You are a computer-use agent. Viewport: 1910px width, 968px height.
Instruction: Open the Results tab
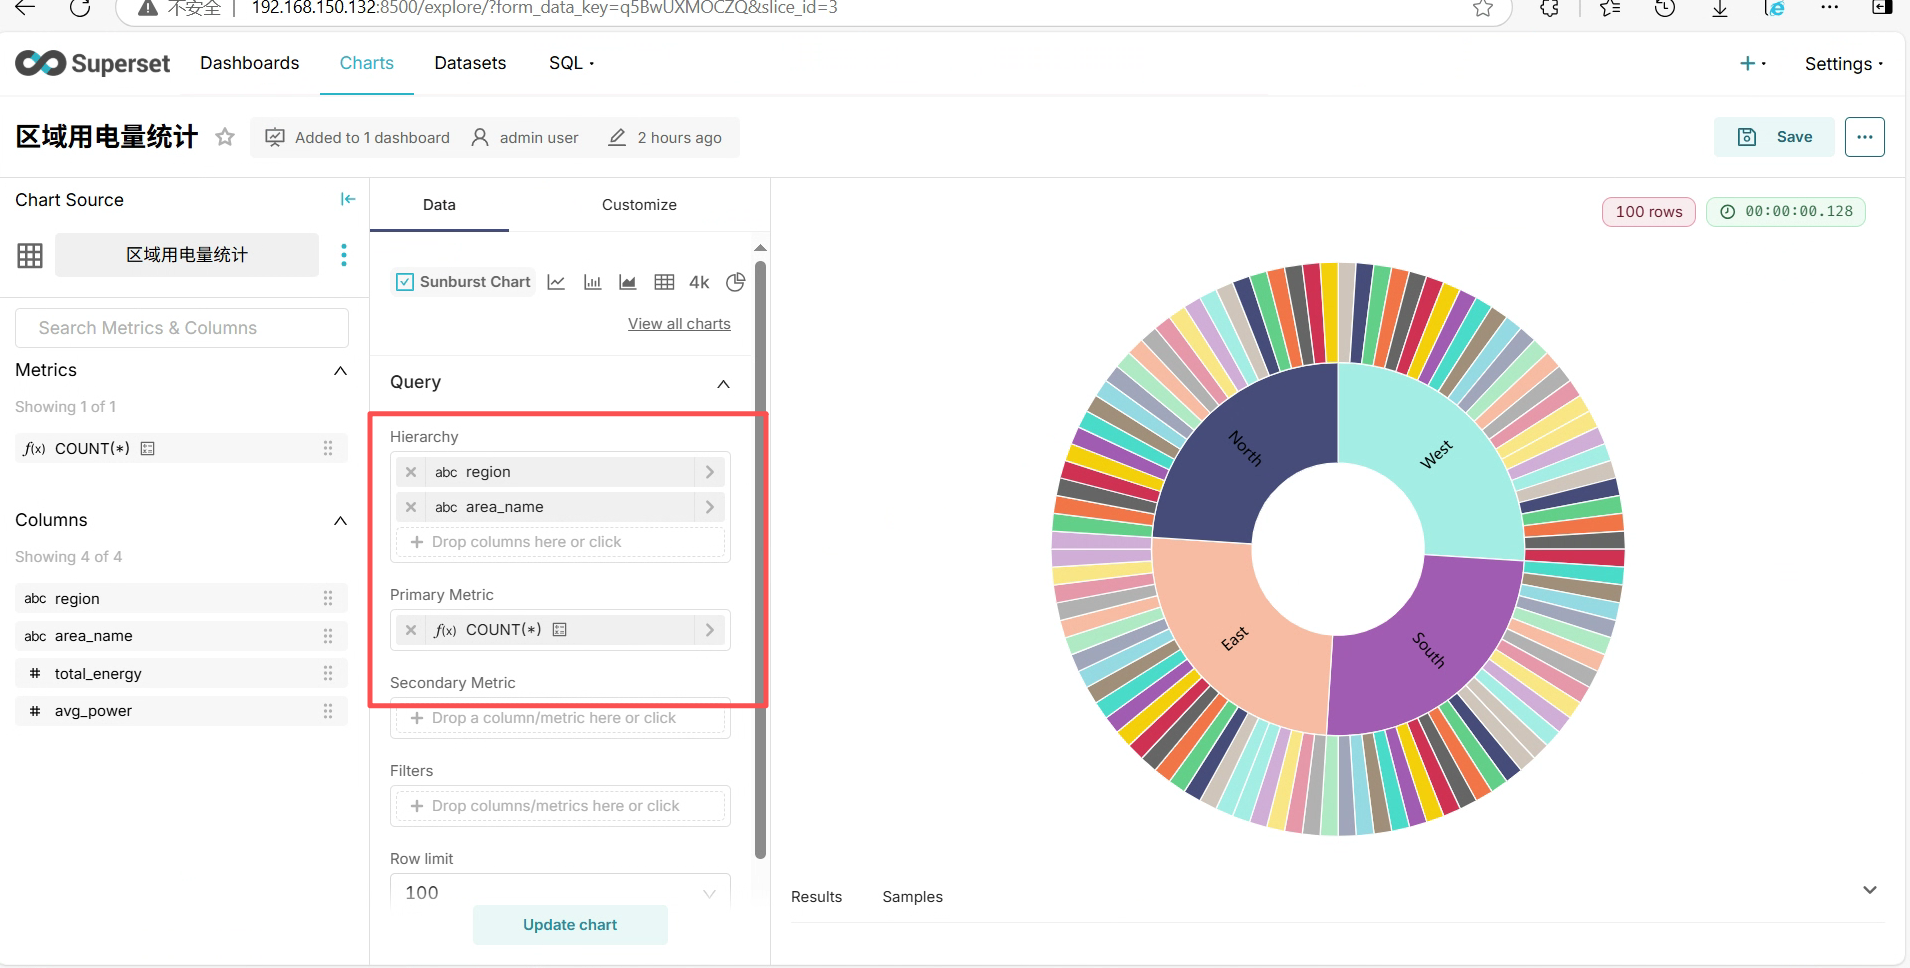coord(816,897)
